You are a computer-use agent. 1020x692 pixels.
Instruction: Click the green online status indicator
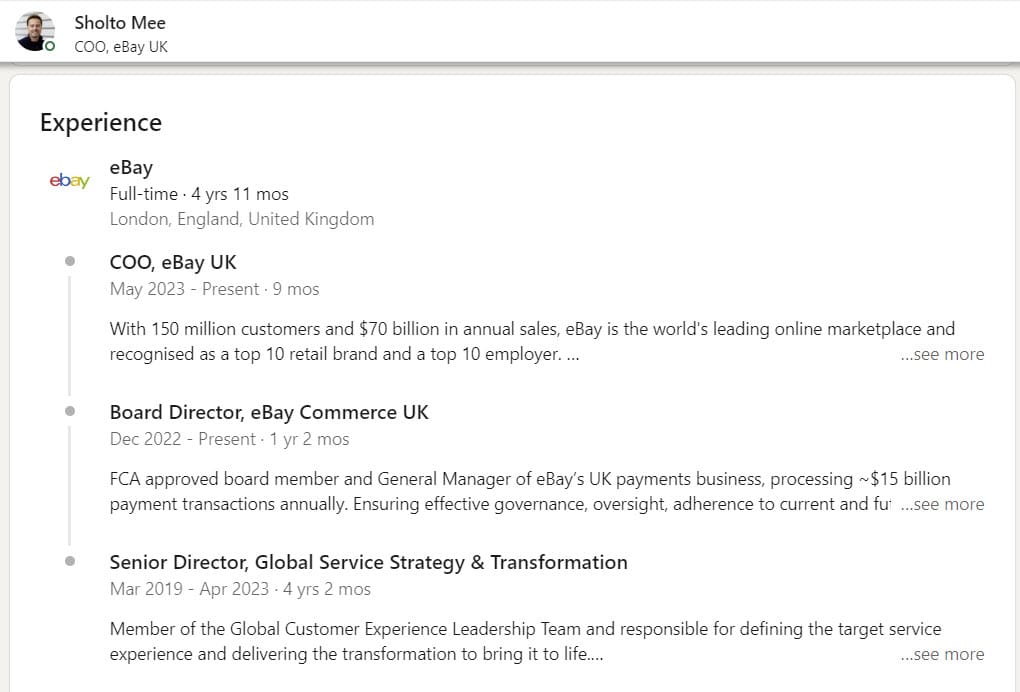click(50, 47)
